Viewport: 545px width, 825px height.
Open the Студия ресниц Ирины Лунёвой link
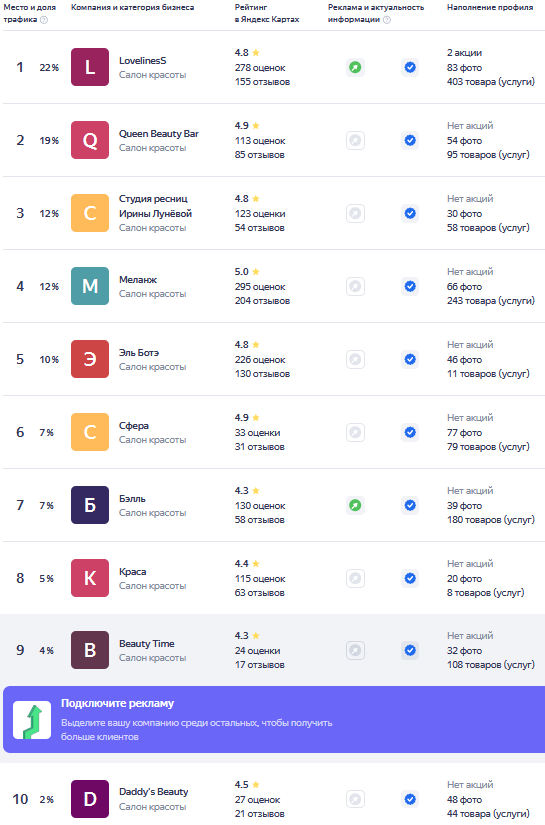[155, 206]
